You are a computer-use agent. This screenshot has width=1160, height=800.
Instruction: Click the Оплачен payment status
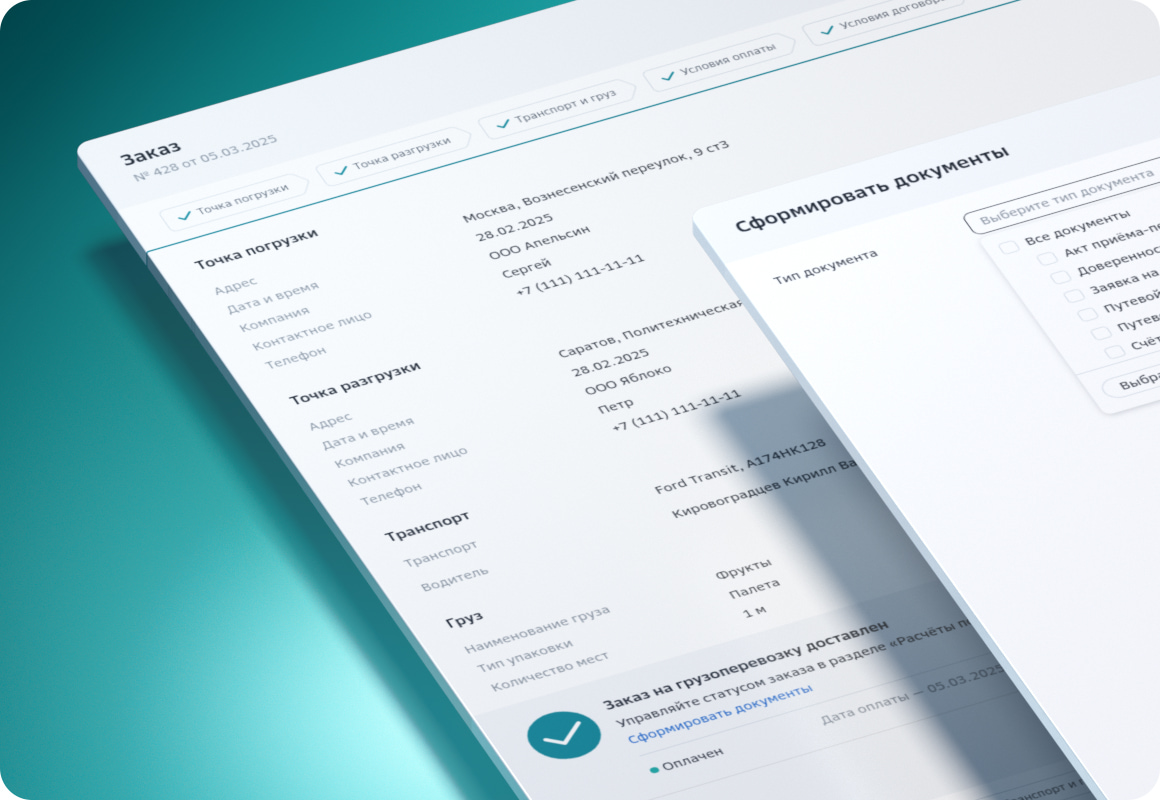tap(692, 759)
